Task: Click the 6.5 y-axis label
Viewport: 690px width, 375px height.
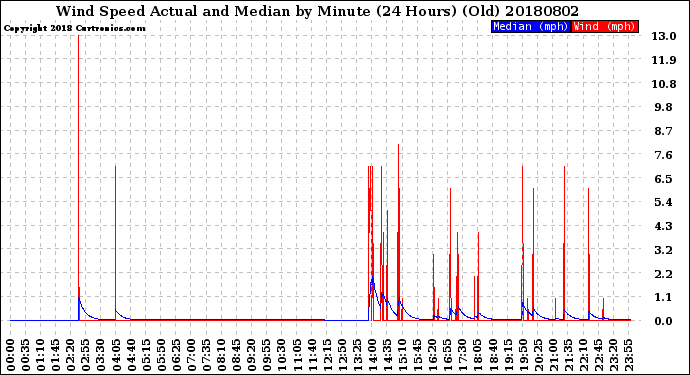Action: coord(664,179)
